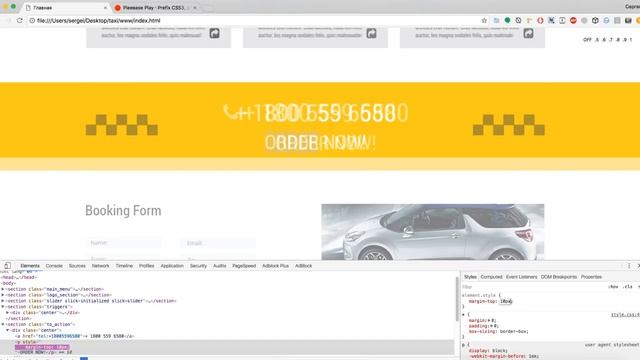This screenshot has height=360, width=640.
Task: Click the style.css source link
Action: pos(625,315)
